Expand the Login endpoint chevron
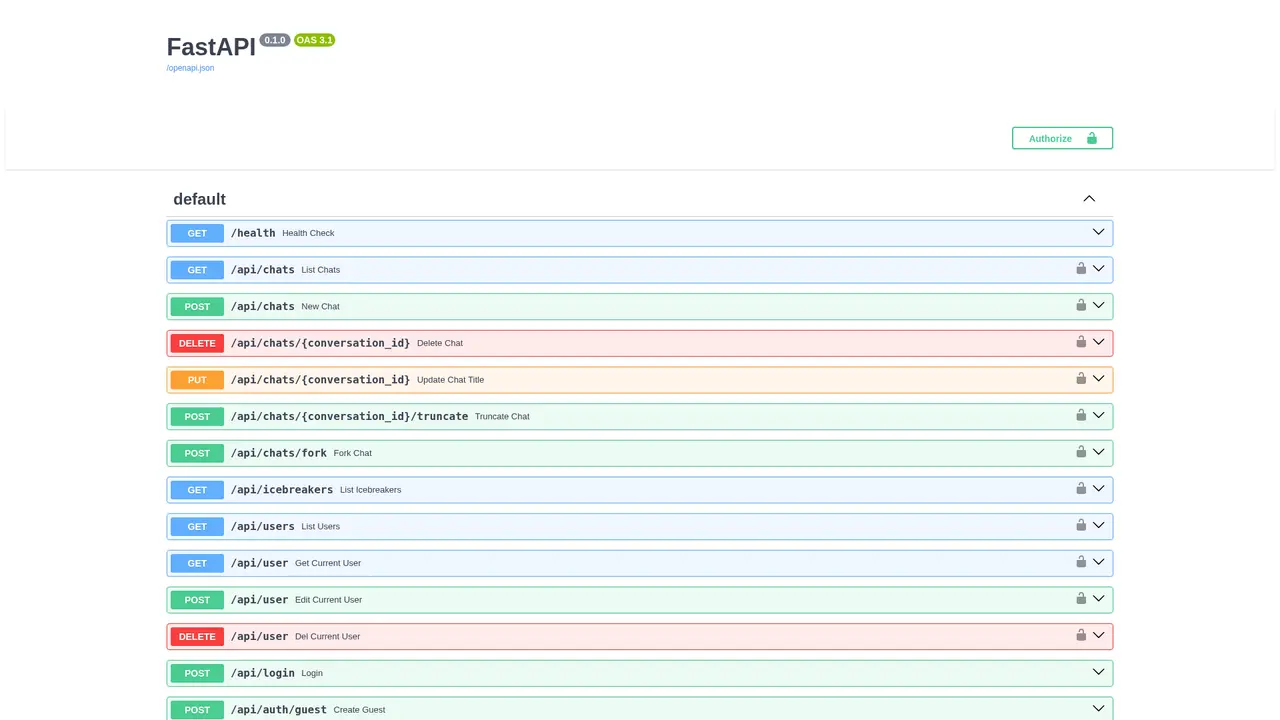 pyautogui.click(x=1098, y=672)
